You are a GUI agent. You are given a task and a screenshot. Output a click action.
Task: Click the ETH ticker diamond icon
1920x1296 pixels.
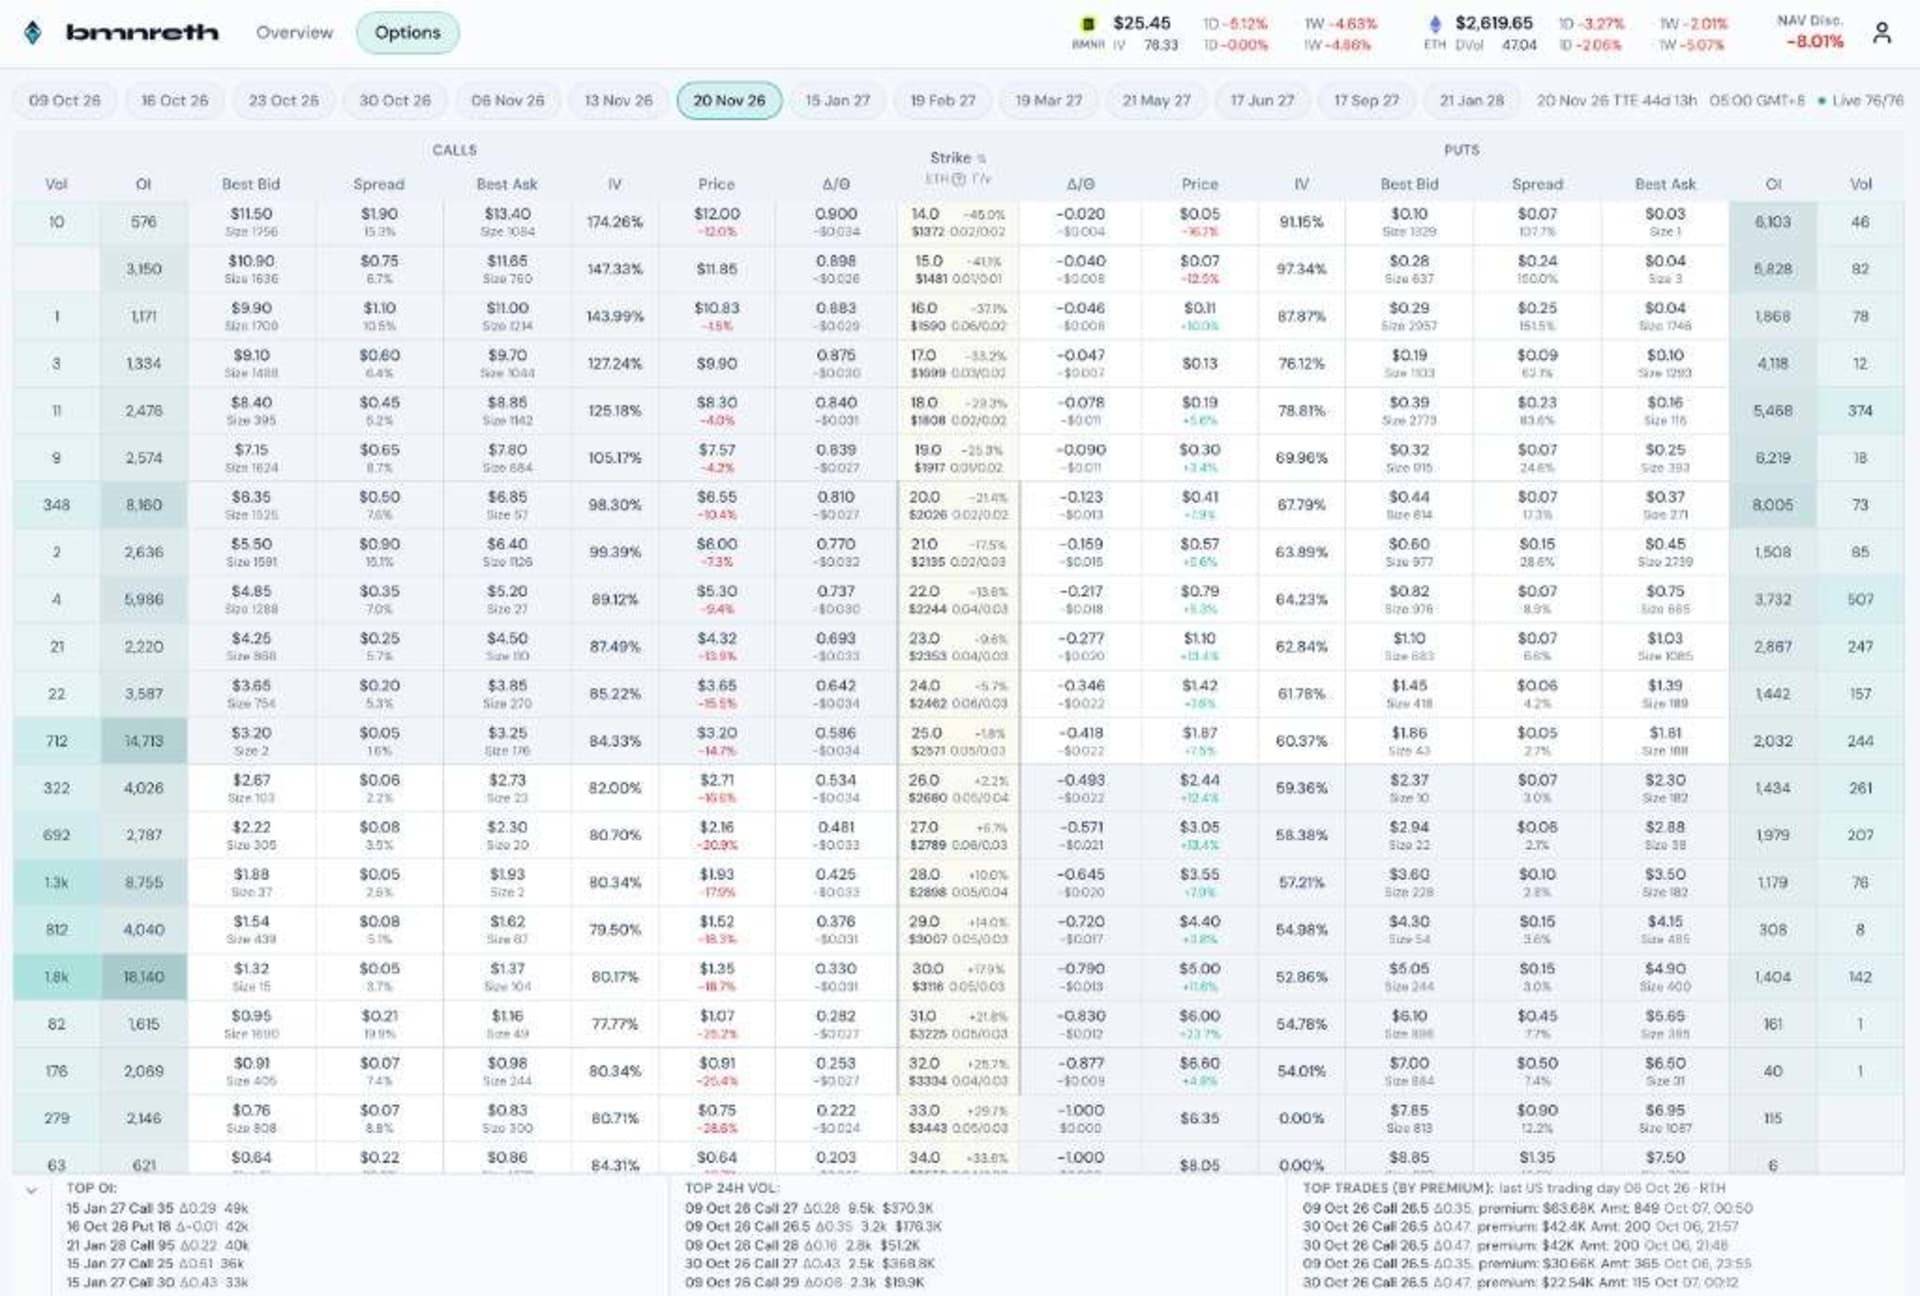tap(1436, 24)
